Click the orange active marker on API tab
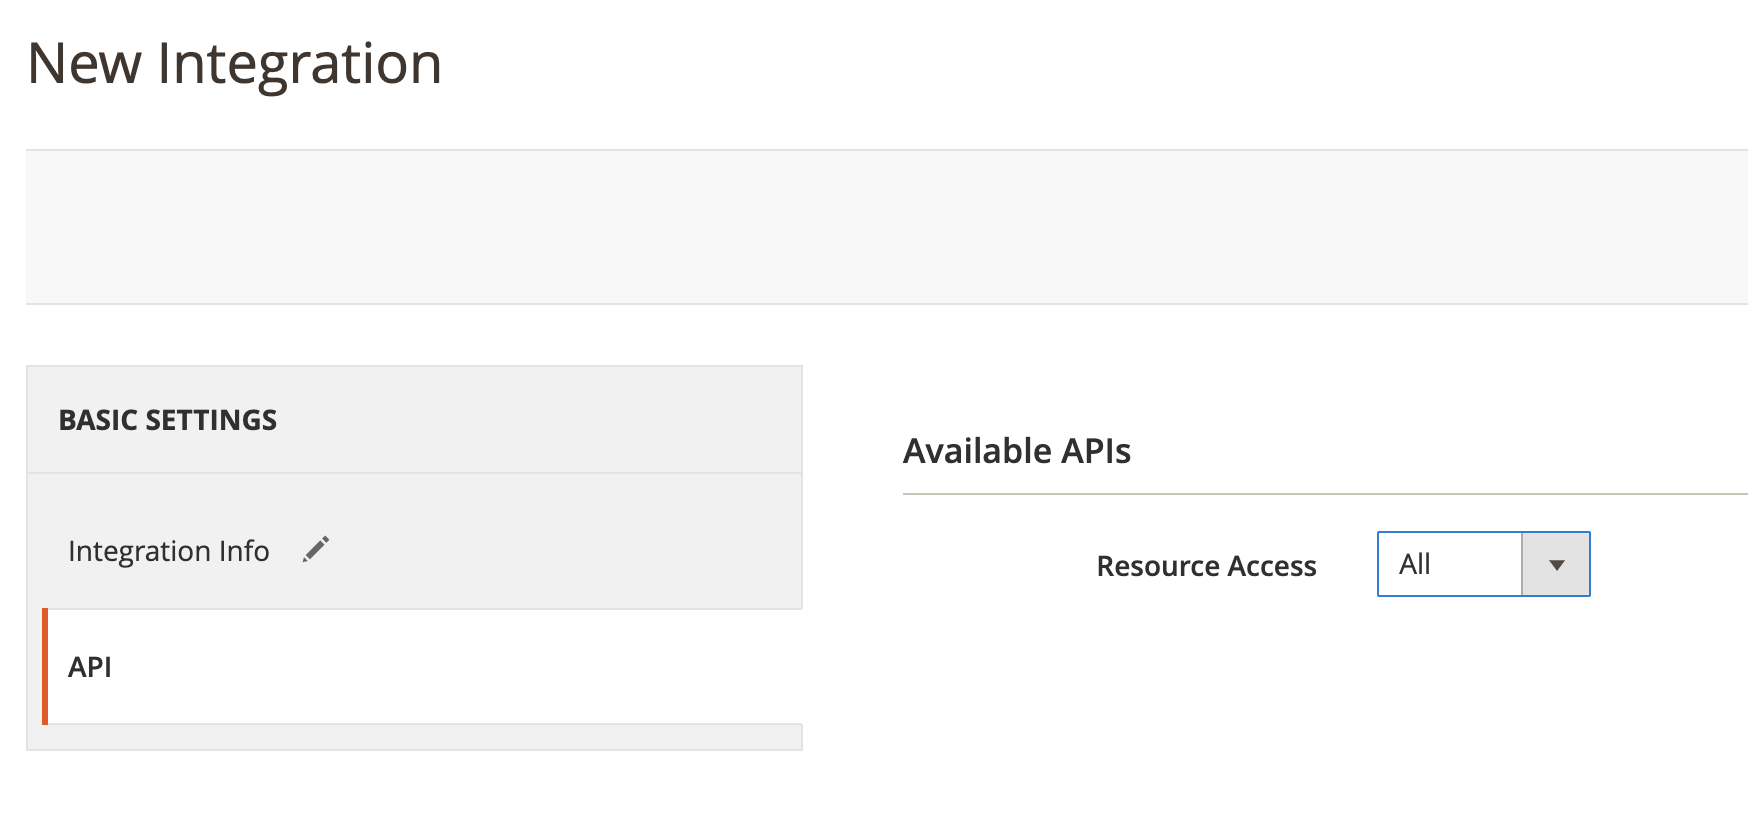 tap(45, 667)
